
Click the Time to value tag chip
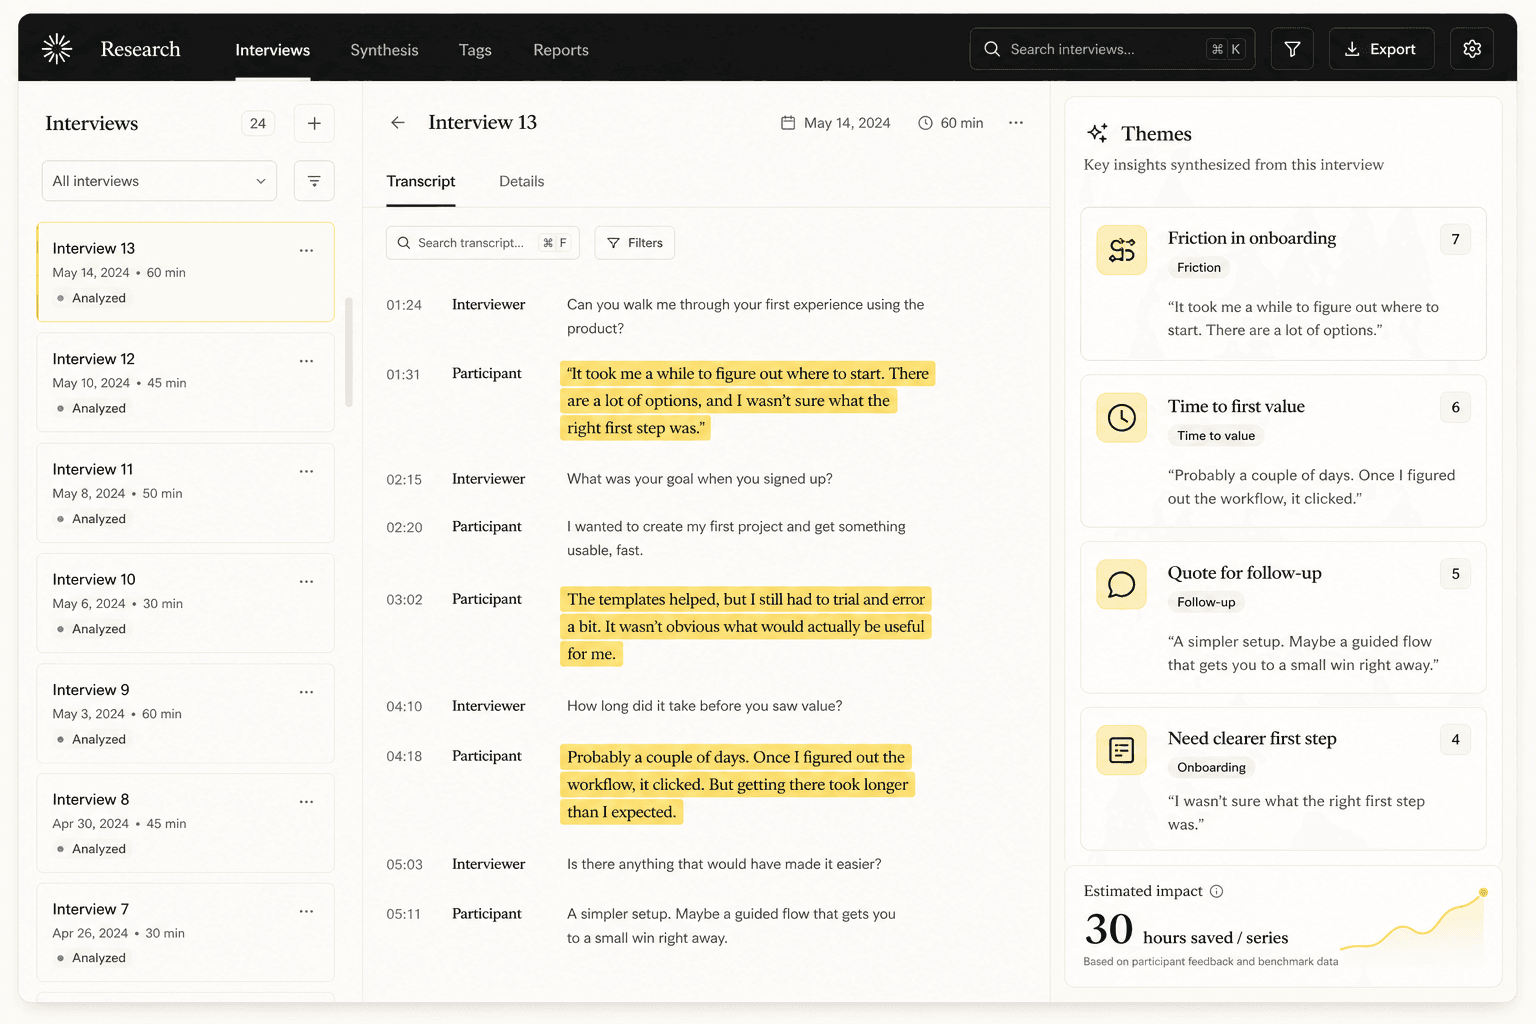click(1216, 436)
